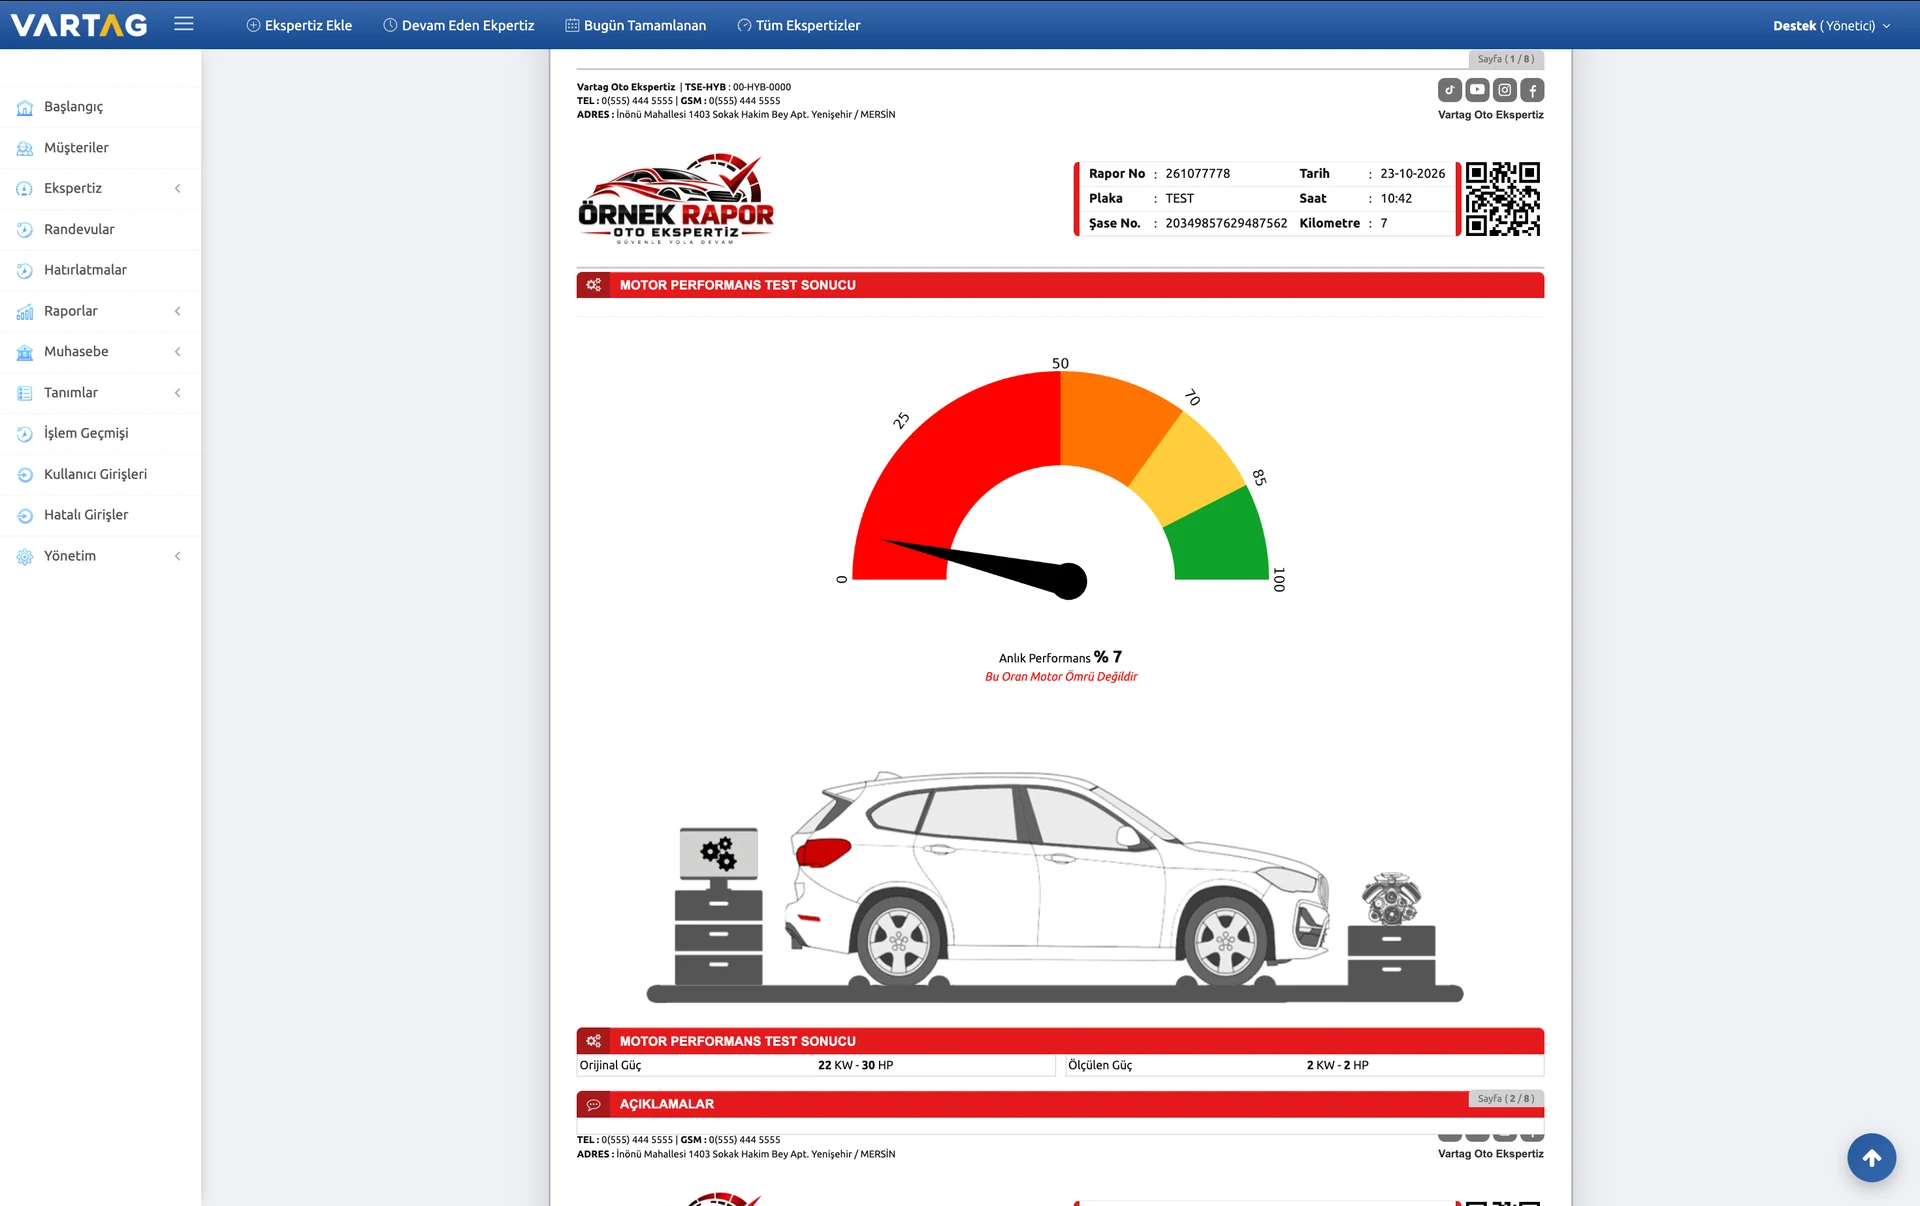This screenshot has height=1206, width=1920.
Task: Click the green segment of gauge
Action: coord(1222,540)
